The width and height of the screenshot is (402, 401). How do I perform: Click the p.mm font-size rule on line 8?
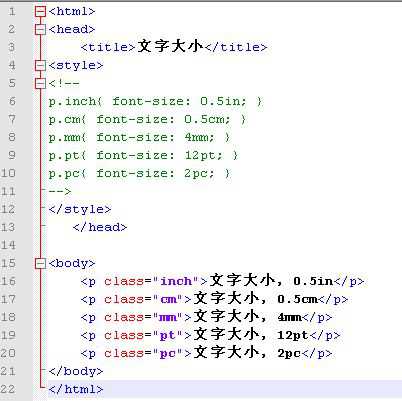(x=139, y=137)
